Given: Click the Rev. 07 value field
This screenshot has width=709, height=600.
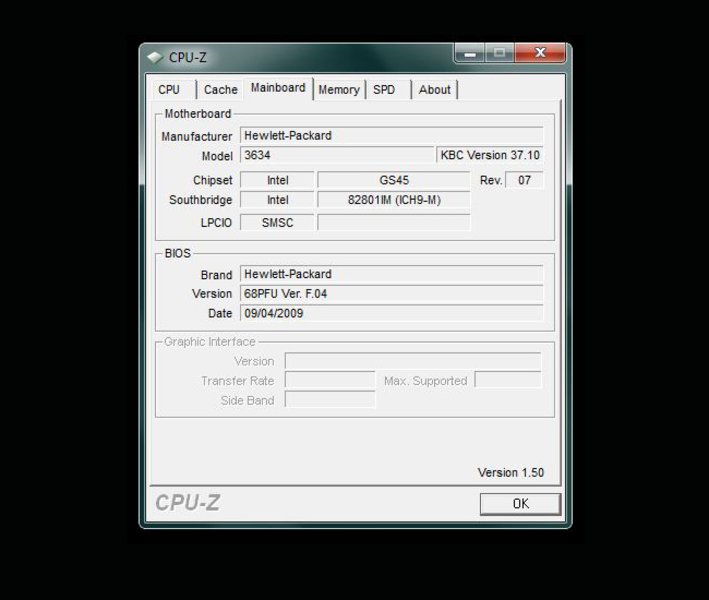Looking at the screenshot, I should [x=524, y=180].
